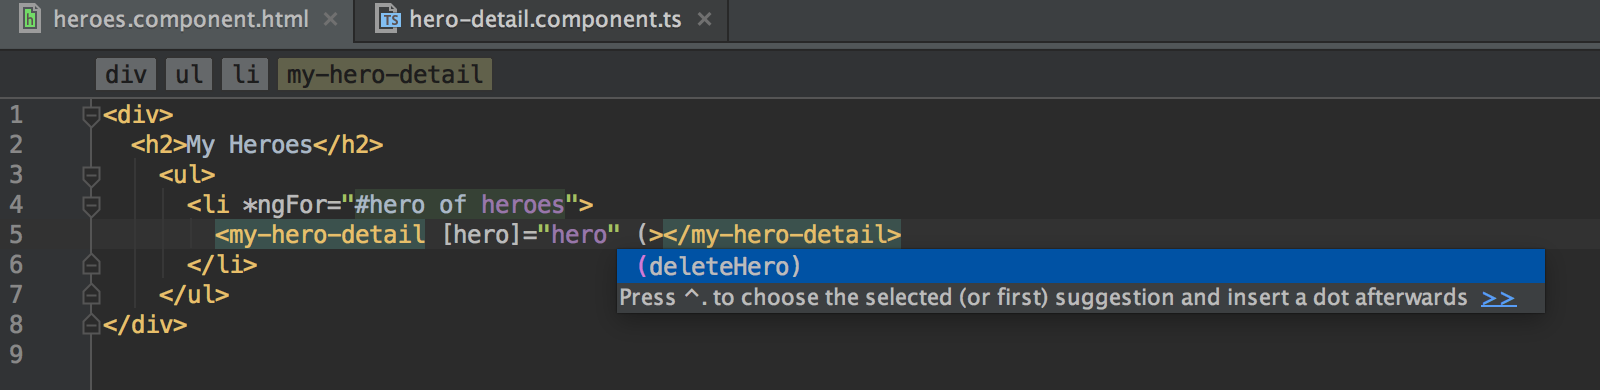Image resolution: width=1600 pixels, height=390 pixels.
Task: Choose the (deleteHero) completion suggestion
Action: point(1080,267)
